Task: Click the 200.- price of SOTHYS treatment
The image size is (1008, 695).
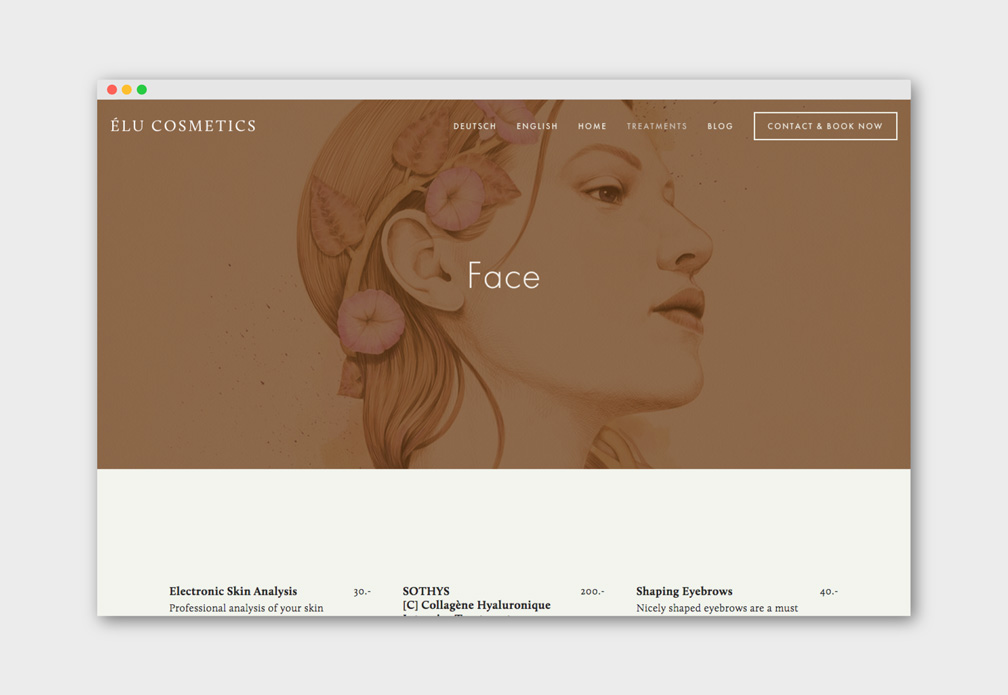Action: [592, 591]
